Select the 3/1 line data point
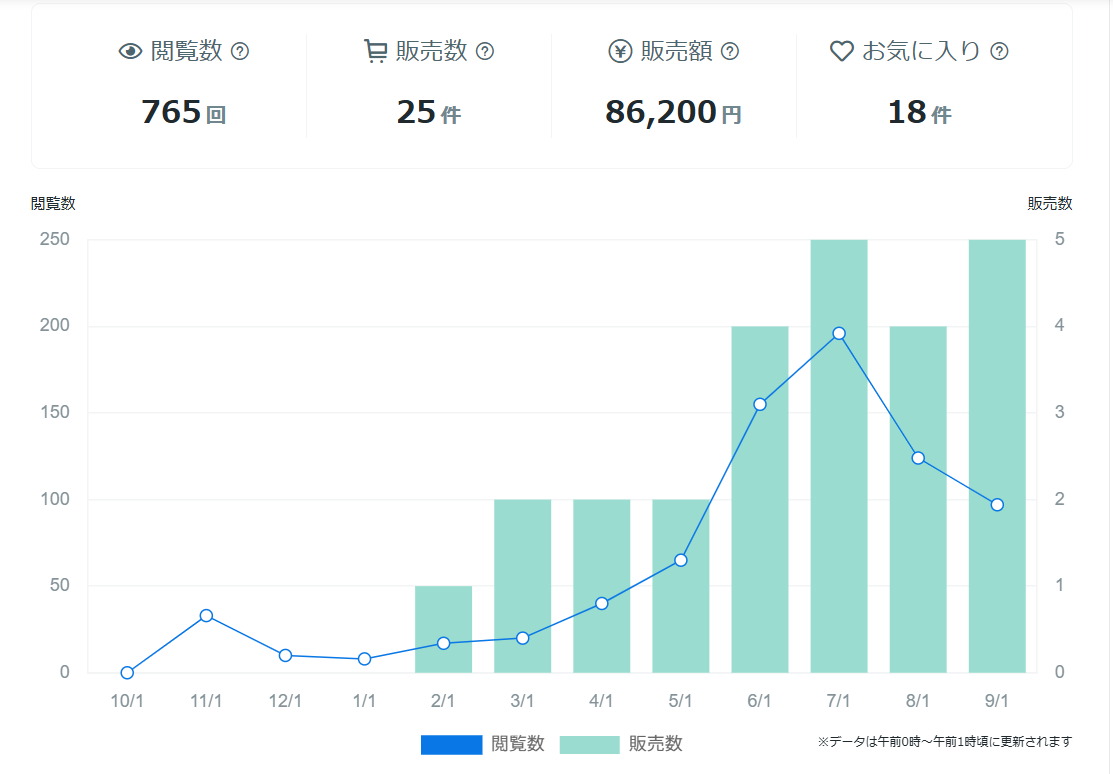Image resolution: width=1113 pixels, height=774 pixels. pyautogui.click(x=522, y=638)
